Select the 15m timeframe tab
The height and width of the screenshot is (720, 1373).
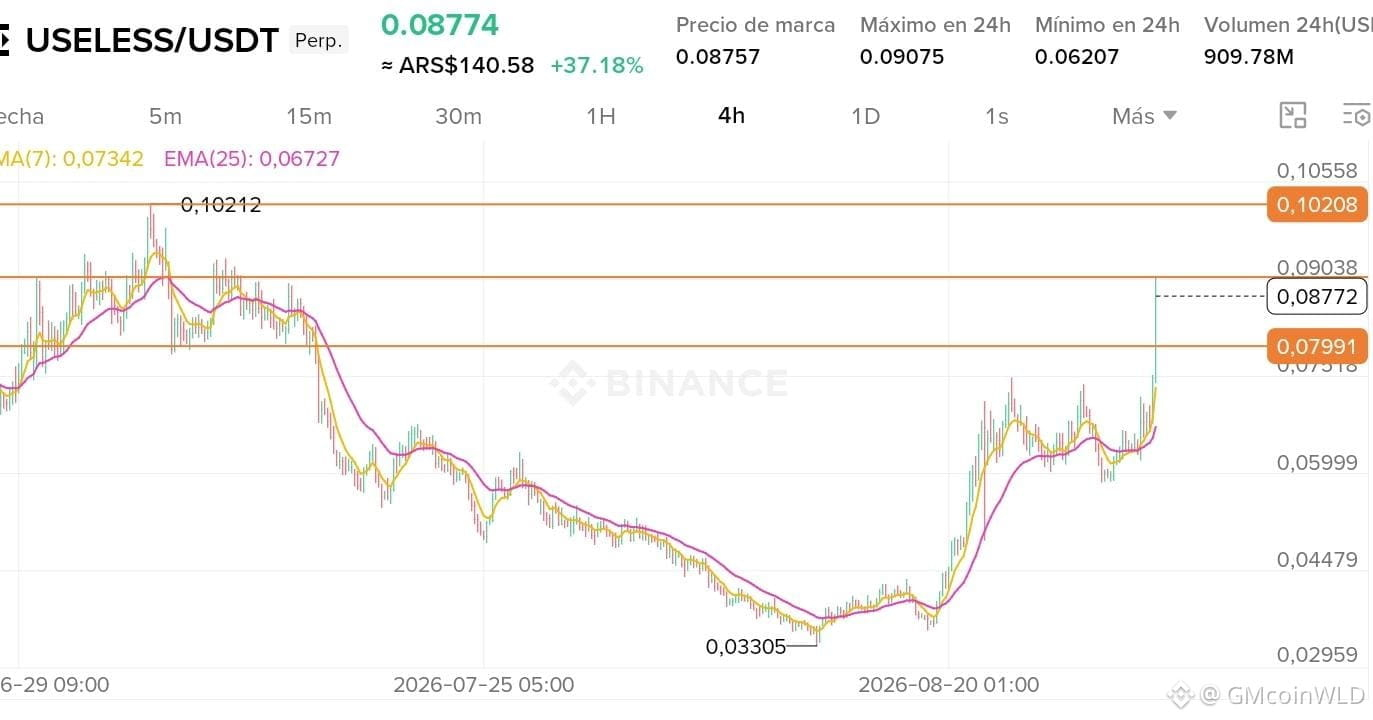(x=309, y=116)
